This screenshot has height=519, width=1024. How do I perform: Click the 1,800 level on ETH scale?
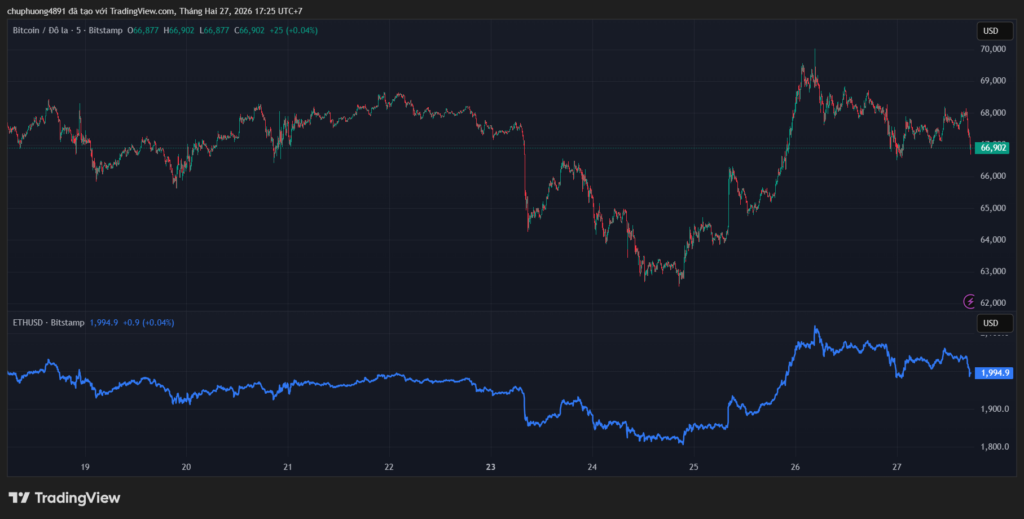(x=991, y=447)
